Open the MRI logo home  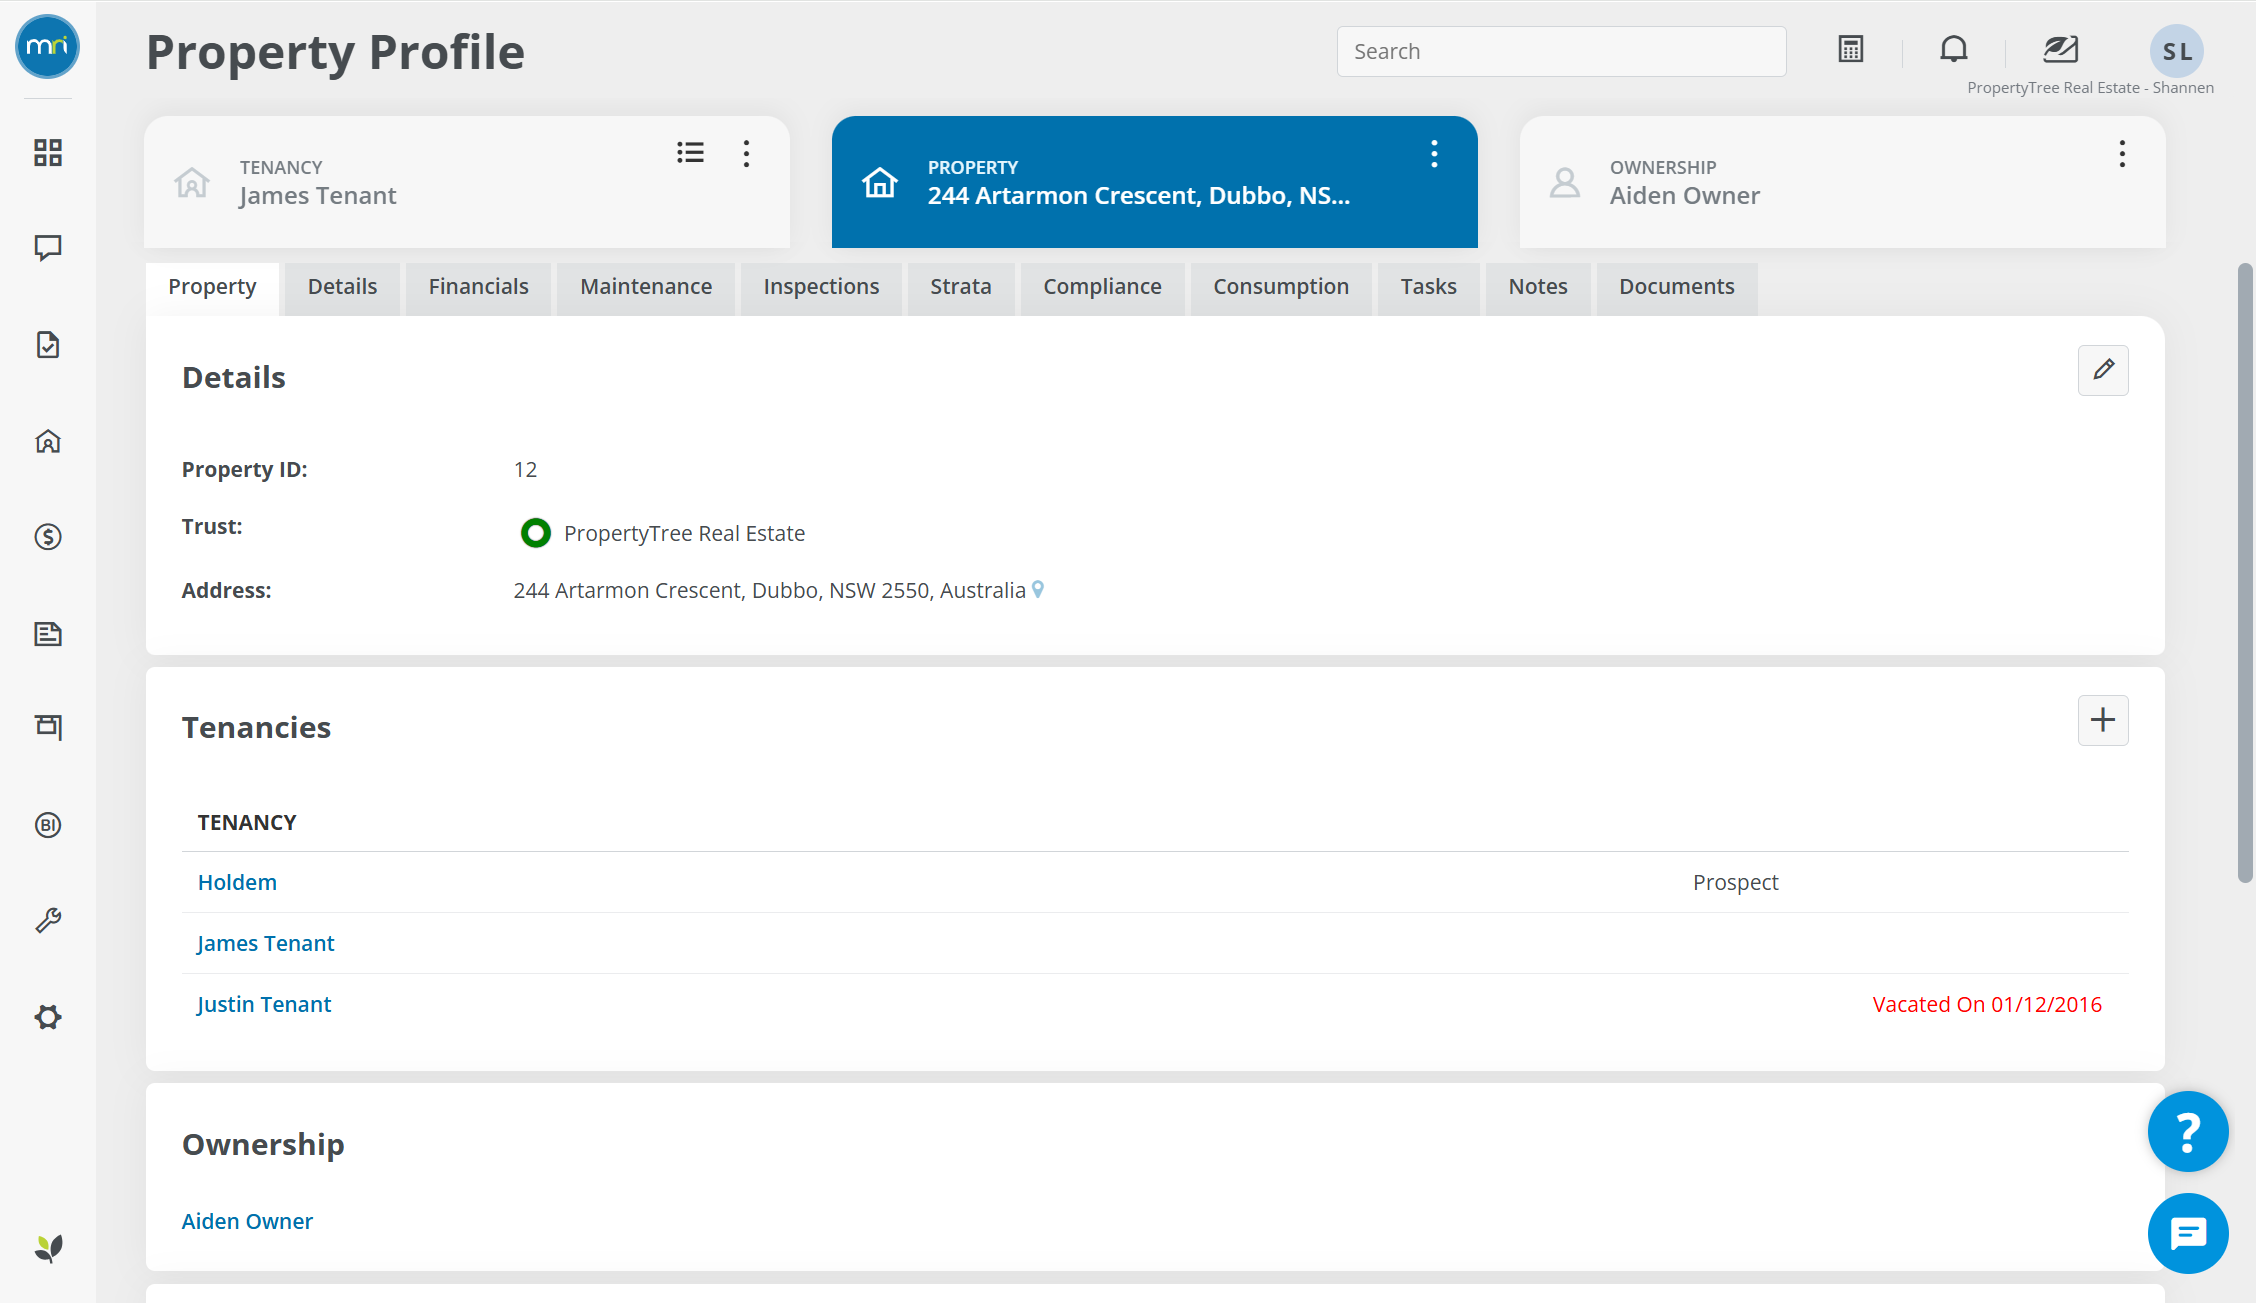pyautogui.click(x=47, y=46)
